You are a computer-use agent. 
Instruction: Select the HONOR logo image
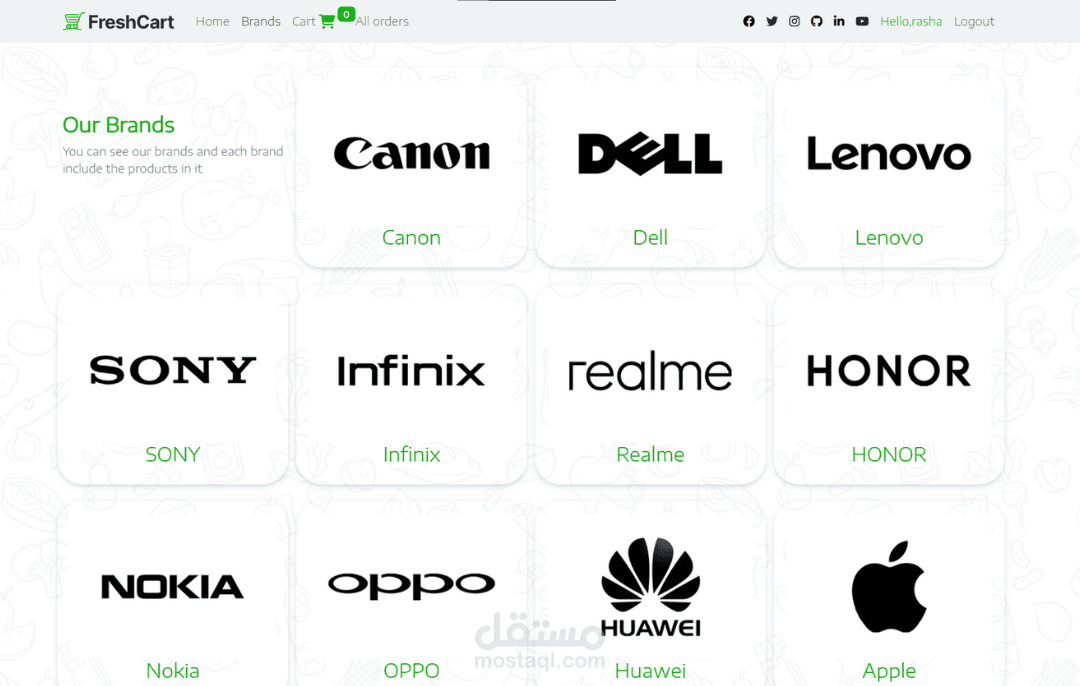(x=889, y=371)
